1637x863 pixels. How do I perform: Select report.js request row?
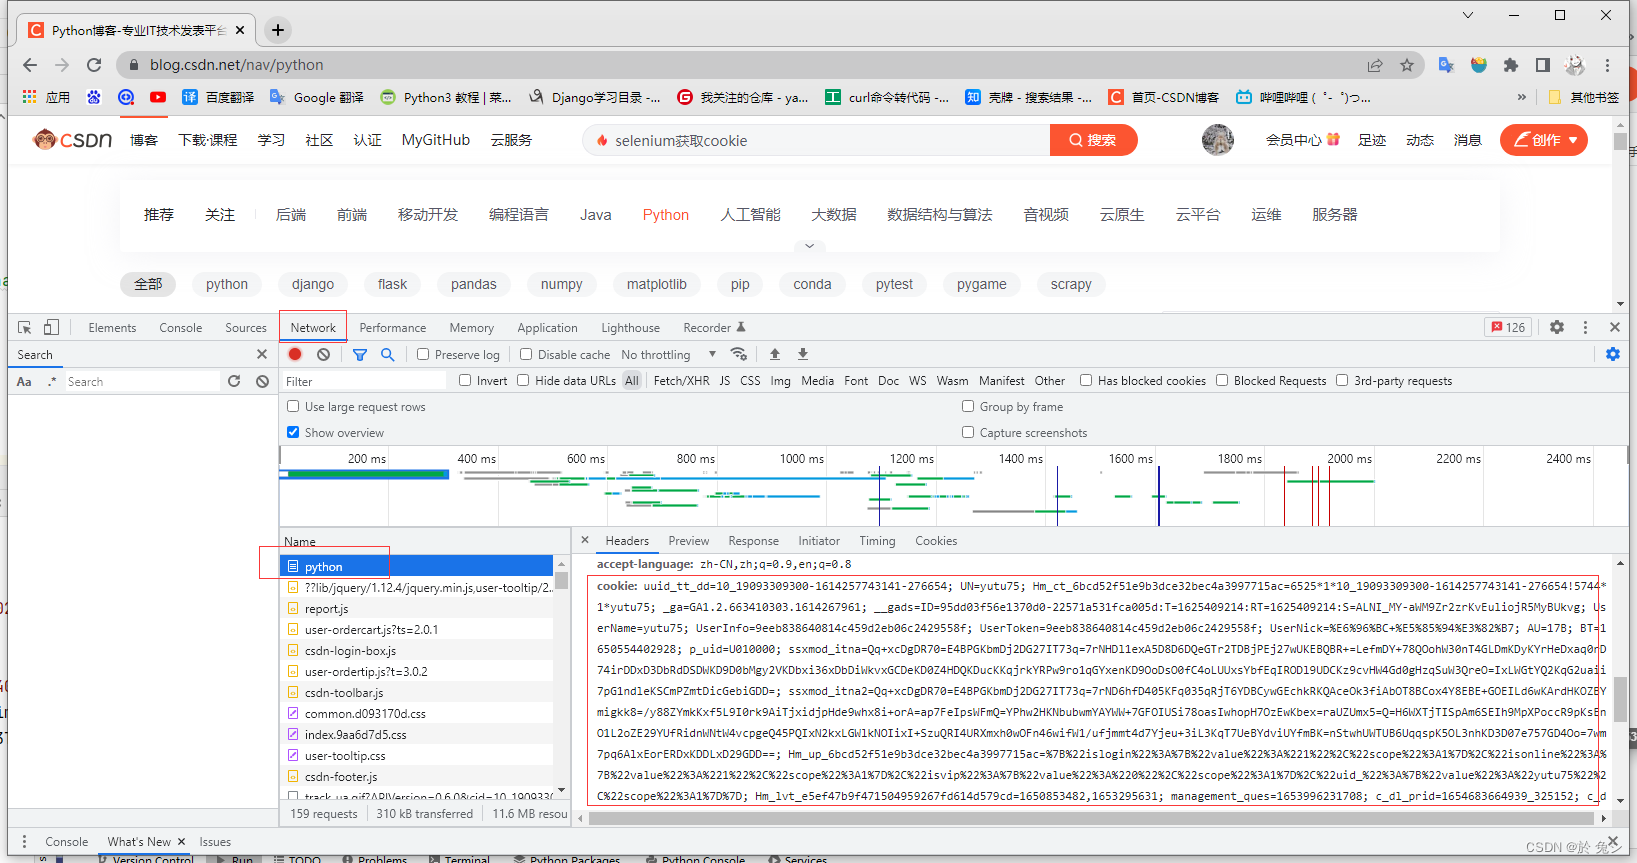coord(417,608)
